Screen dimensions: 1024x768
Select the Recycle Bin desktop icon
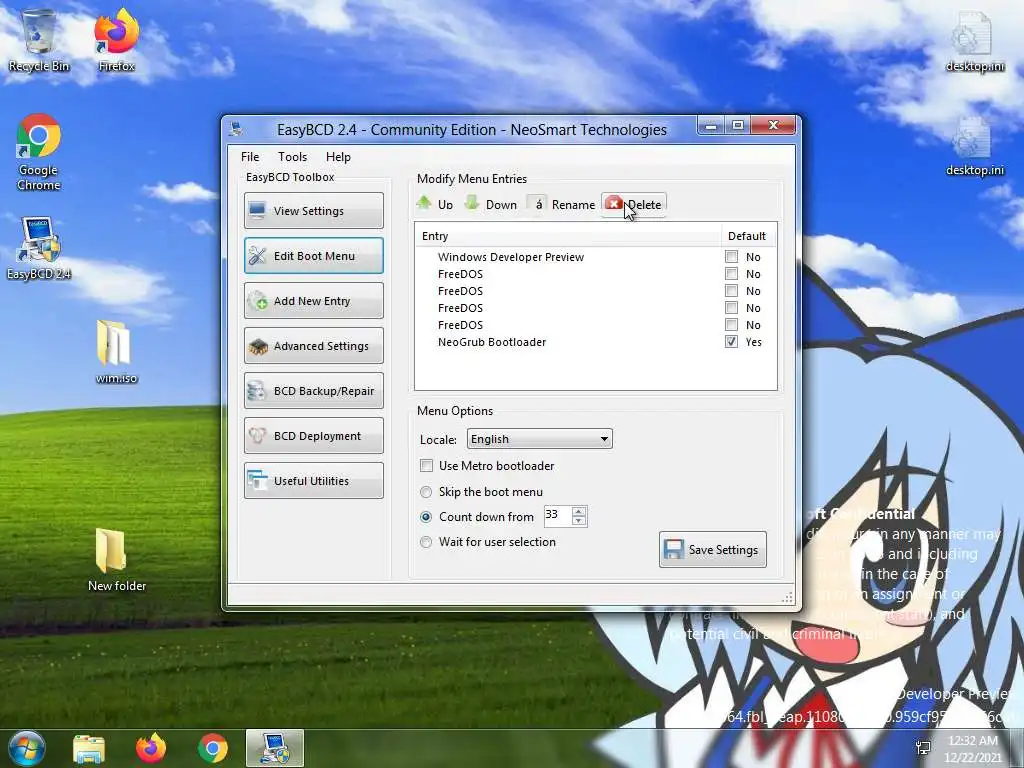point(39,40)
